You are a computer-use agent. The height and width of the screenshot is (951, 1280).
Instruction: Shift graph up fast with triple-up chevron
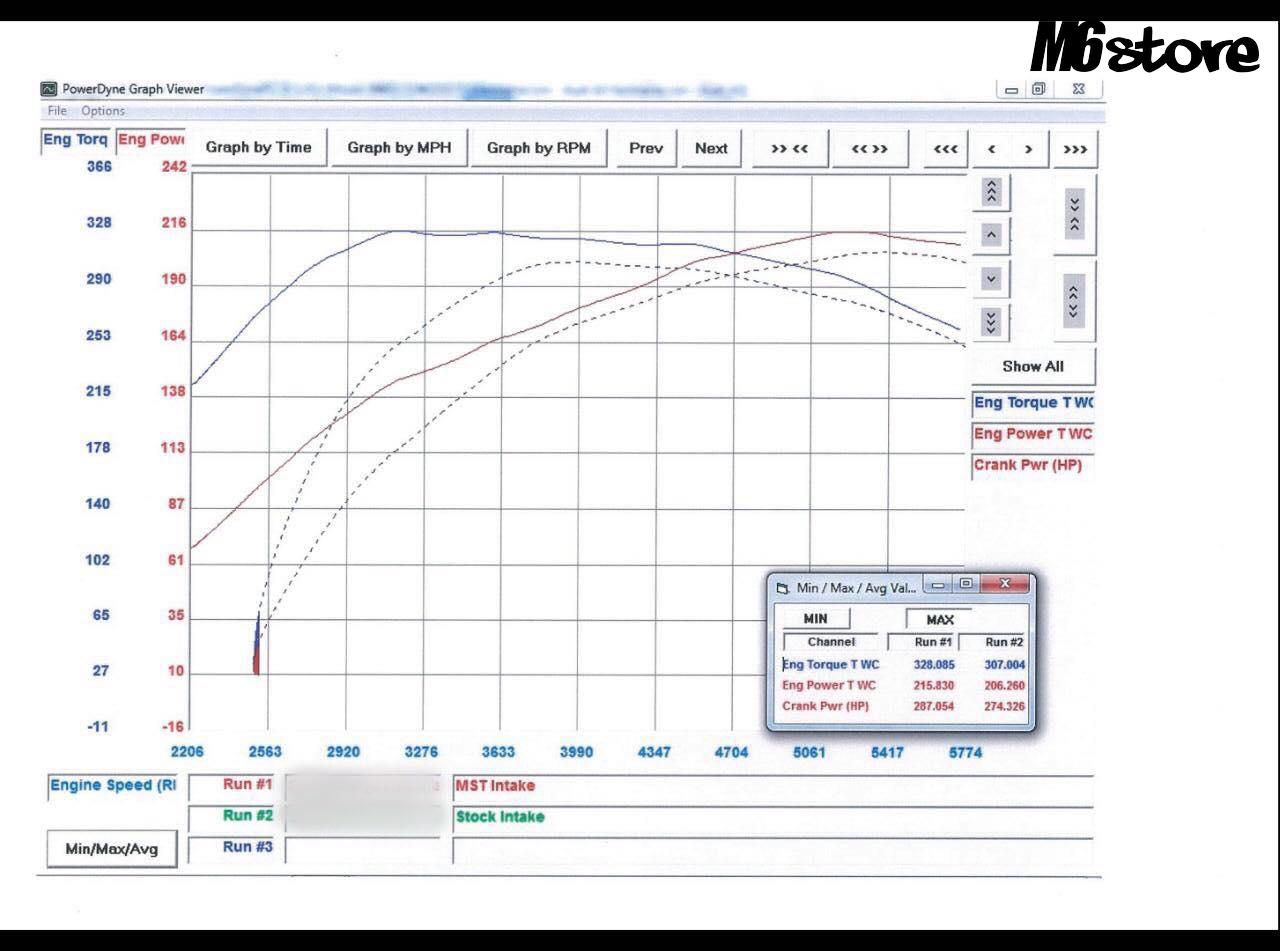(992, 193)
